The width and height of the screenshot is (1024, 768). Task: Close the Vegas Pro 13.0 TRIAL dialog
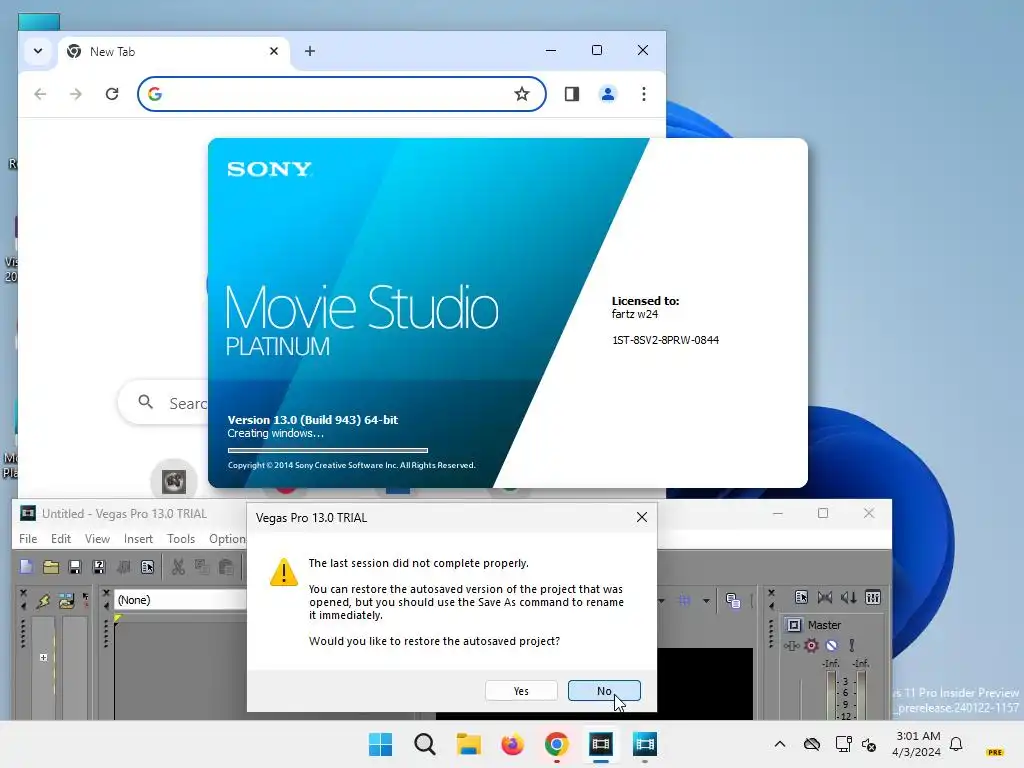642,517
